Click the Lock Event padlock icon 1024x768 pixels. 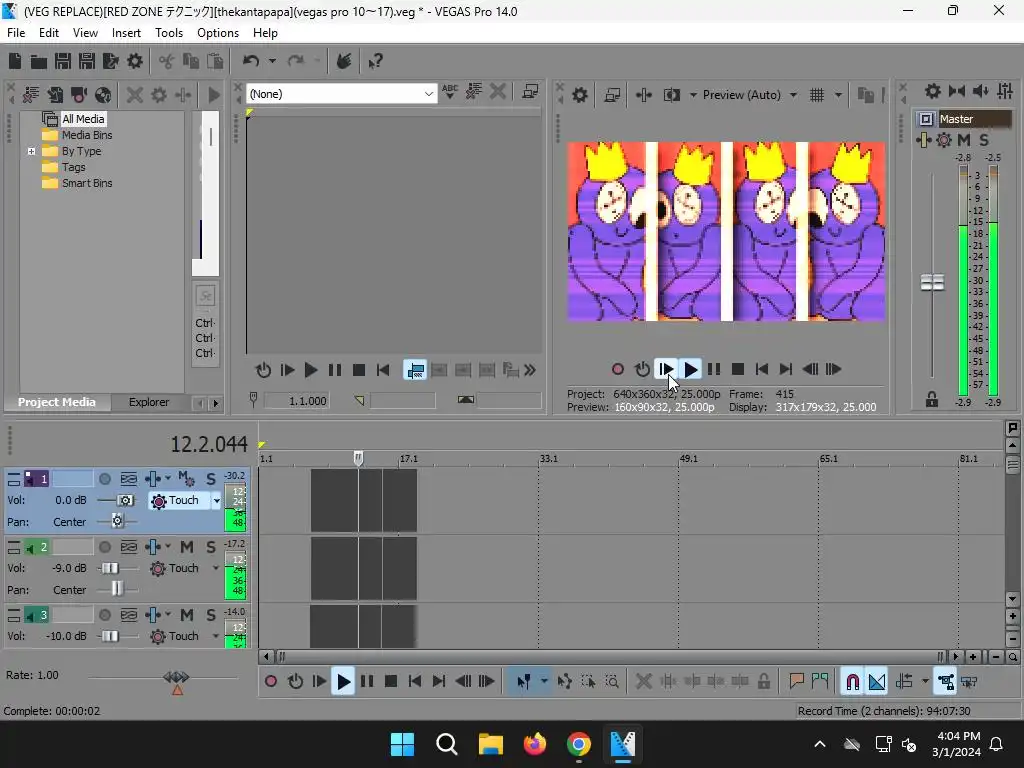pyautogui.click(x=764, y=682)
